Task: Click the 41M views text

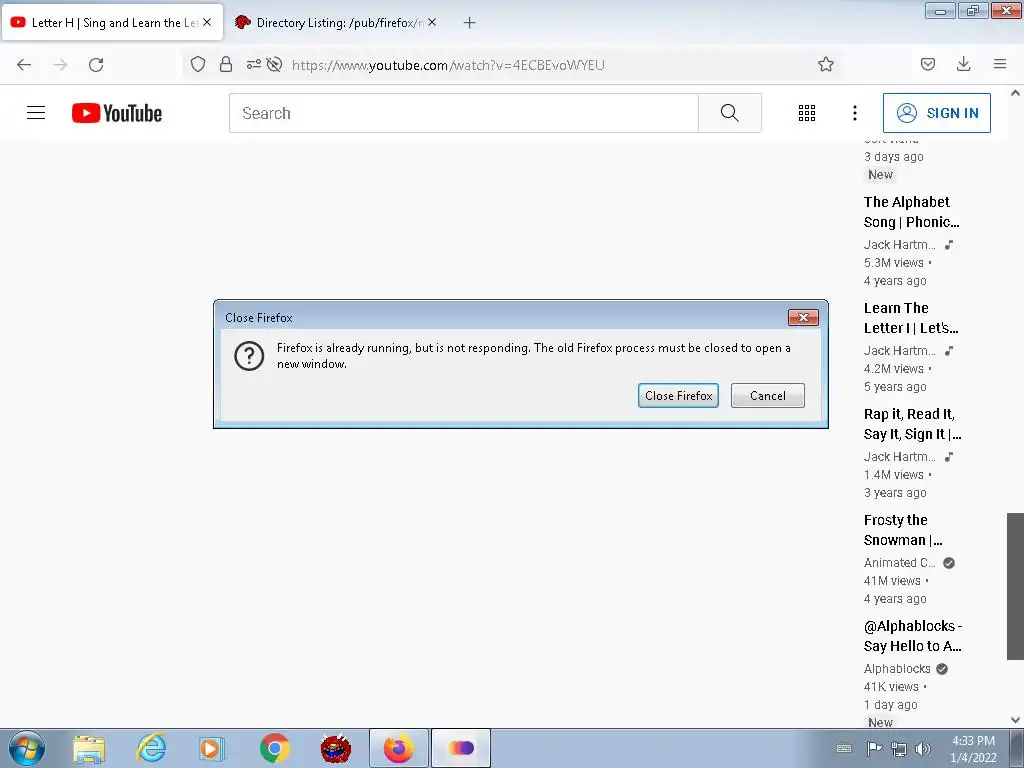Action: 891,581
